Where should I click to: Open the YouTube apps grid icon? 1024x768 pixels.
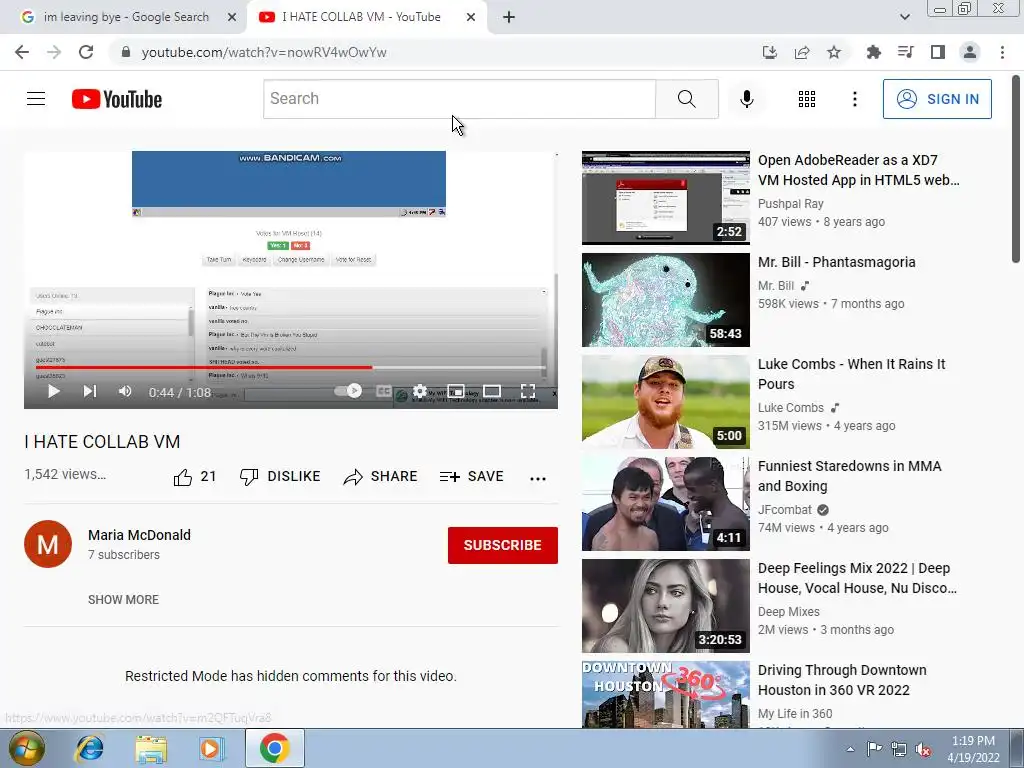tap(807, 99)
